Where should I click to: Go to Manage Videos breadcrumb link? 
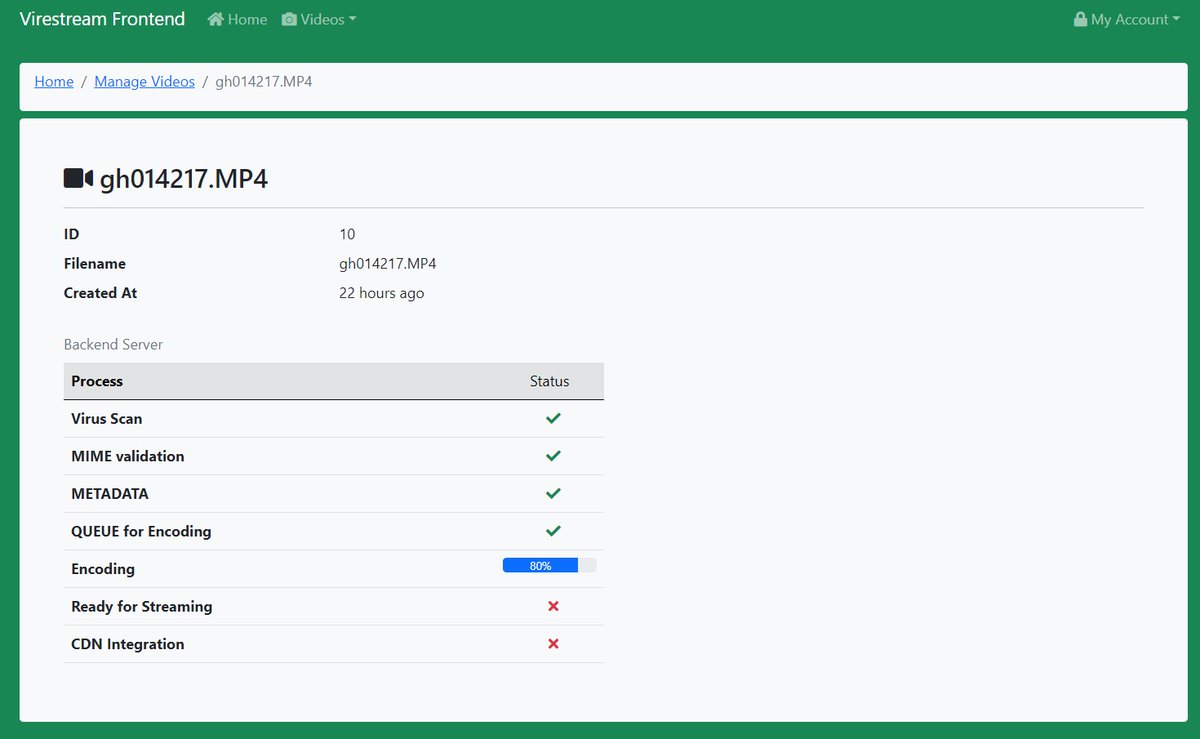point(144,82)
